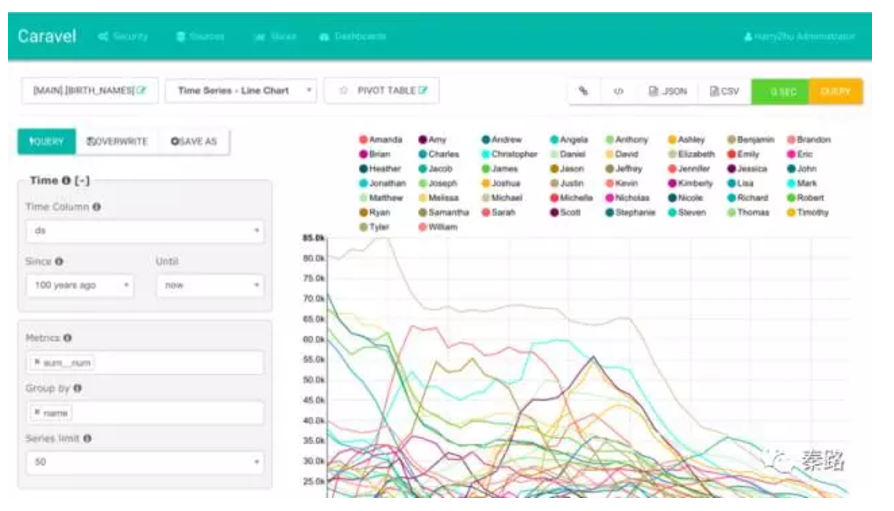
Task: Remove the sum__num metric tag
Action: tap(37, 362)
